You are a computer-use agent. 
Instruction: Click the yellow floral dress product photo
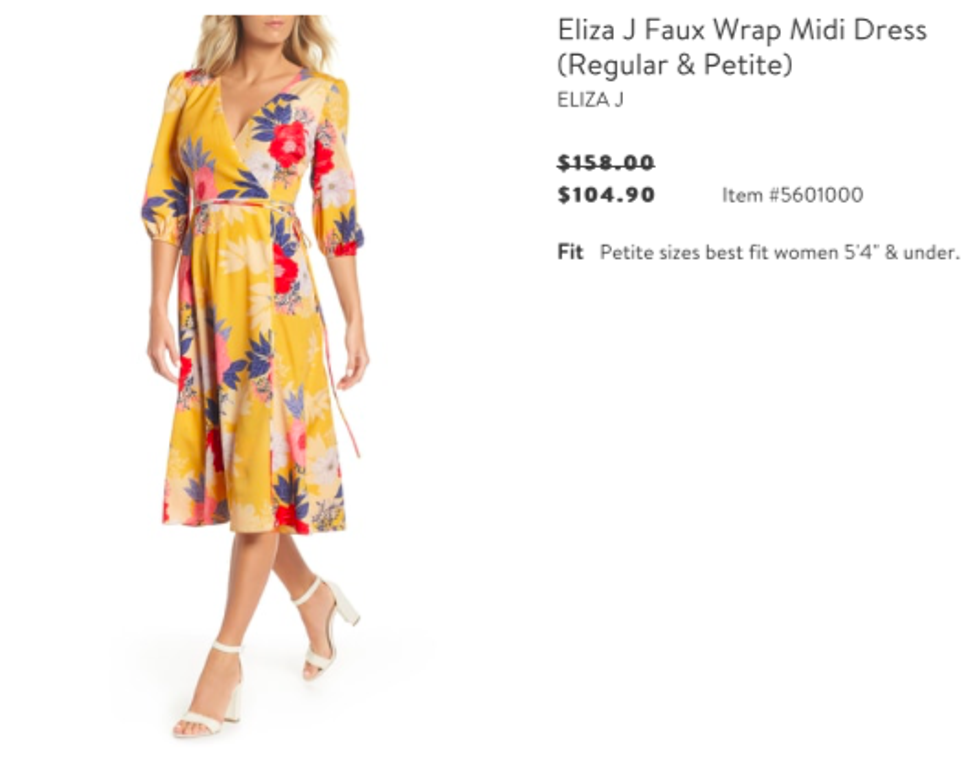click(x=254, y=375)
